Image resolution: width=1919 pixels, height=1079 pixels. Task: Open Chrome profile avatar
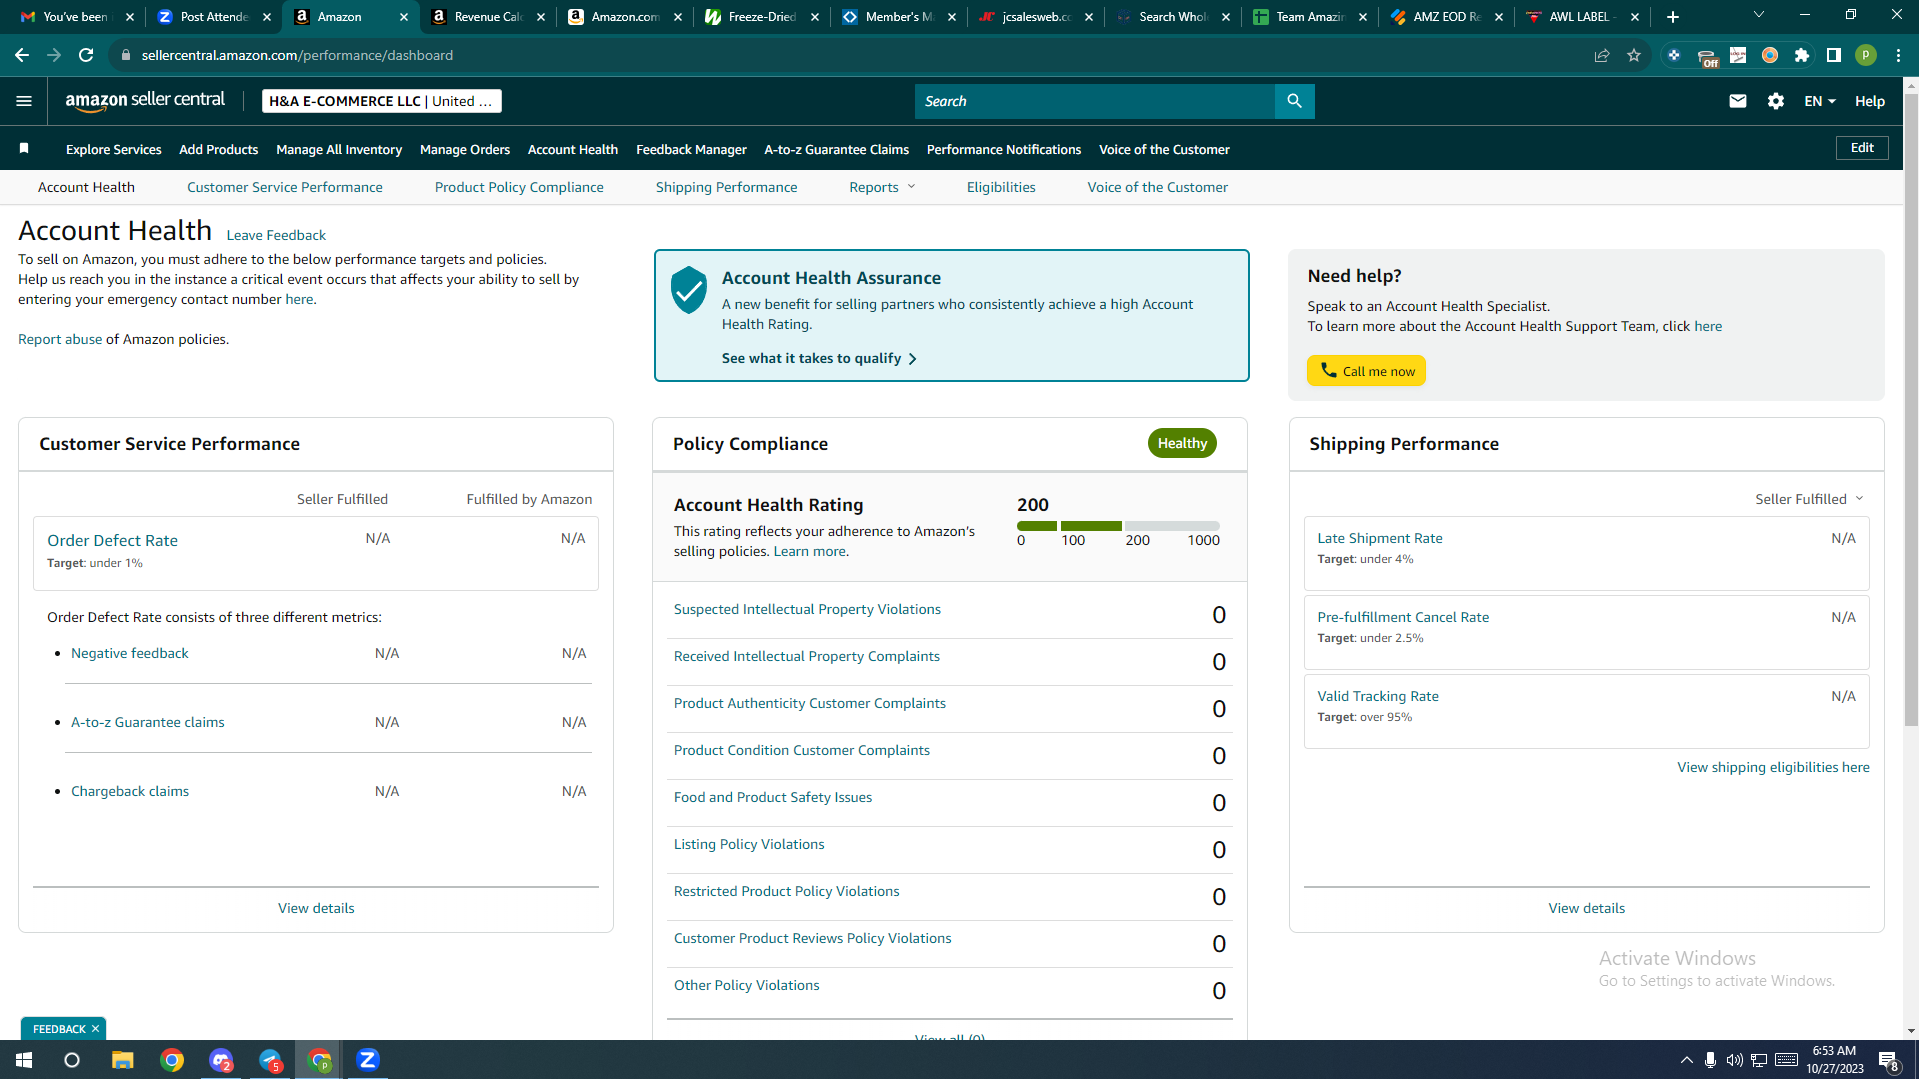click(x=1865, y=55)
